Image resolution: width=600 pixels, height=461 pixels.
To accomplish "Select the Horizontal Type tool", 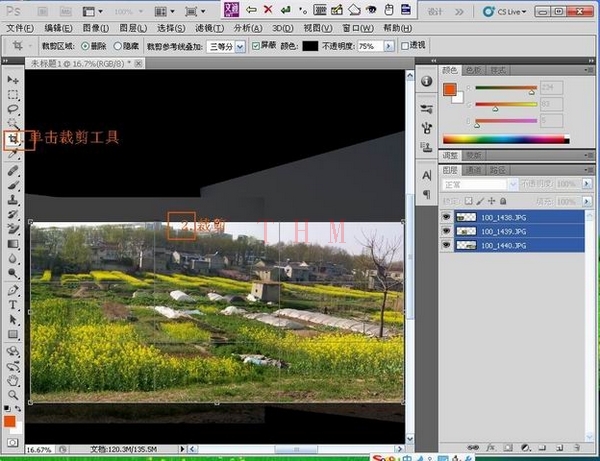I will click(13, 305).
